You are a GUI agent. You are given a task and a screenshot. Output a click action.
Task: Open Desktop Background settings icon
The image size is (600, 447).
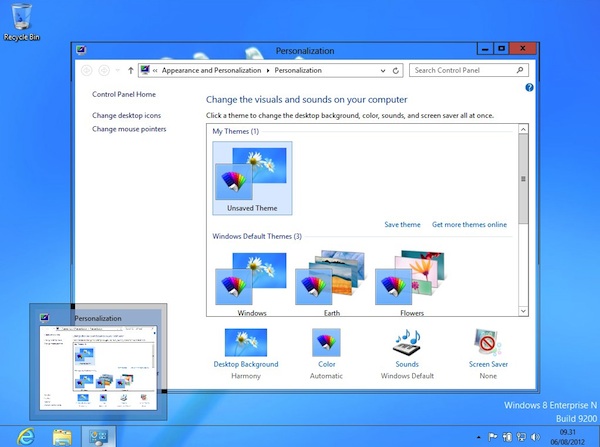(x=246, y=343)
